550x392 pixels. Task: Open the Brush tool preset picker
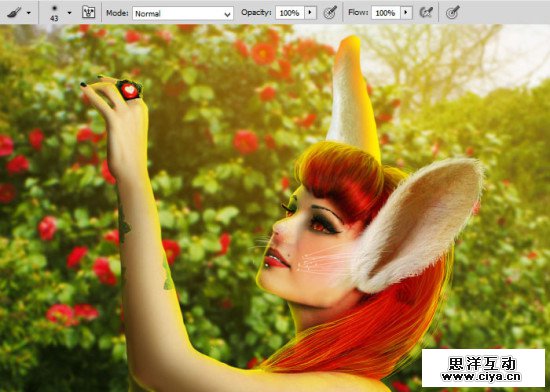click(14, 12)
